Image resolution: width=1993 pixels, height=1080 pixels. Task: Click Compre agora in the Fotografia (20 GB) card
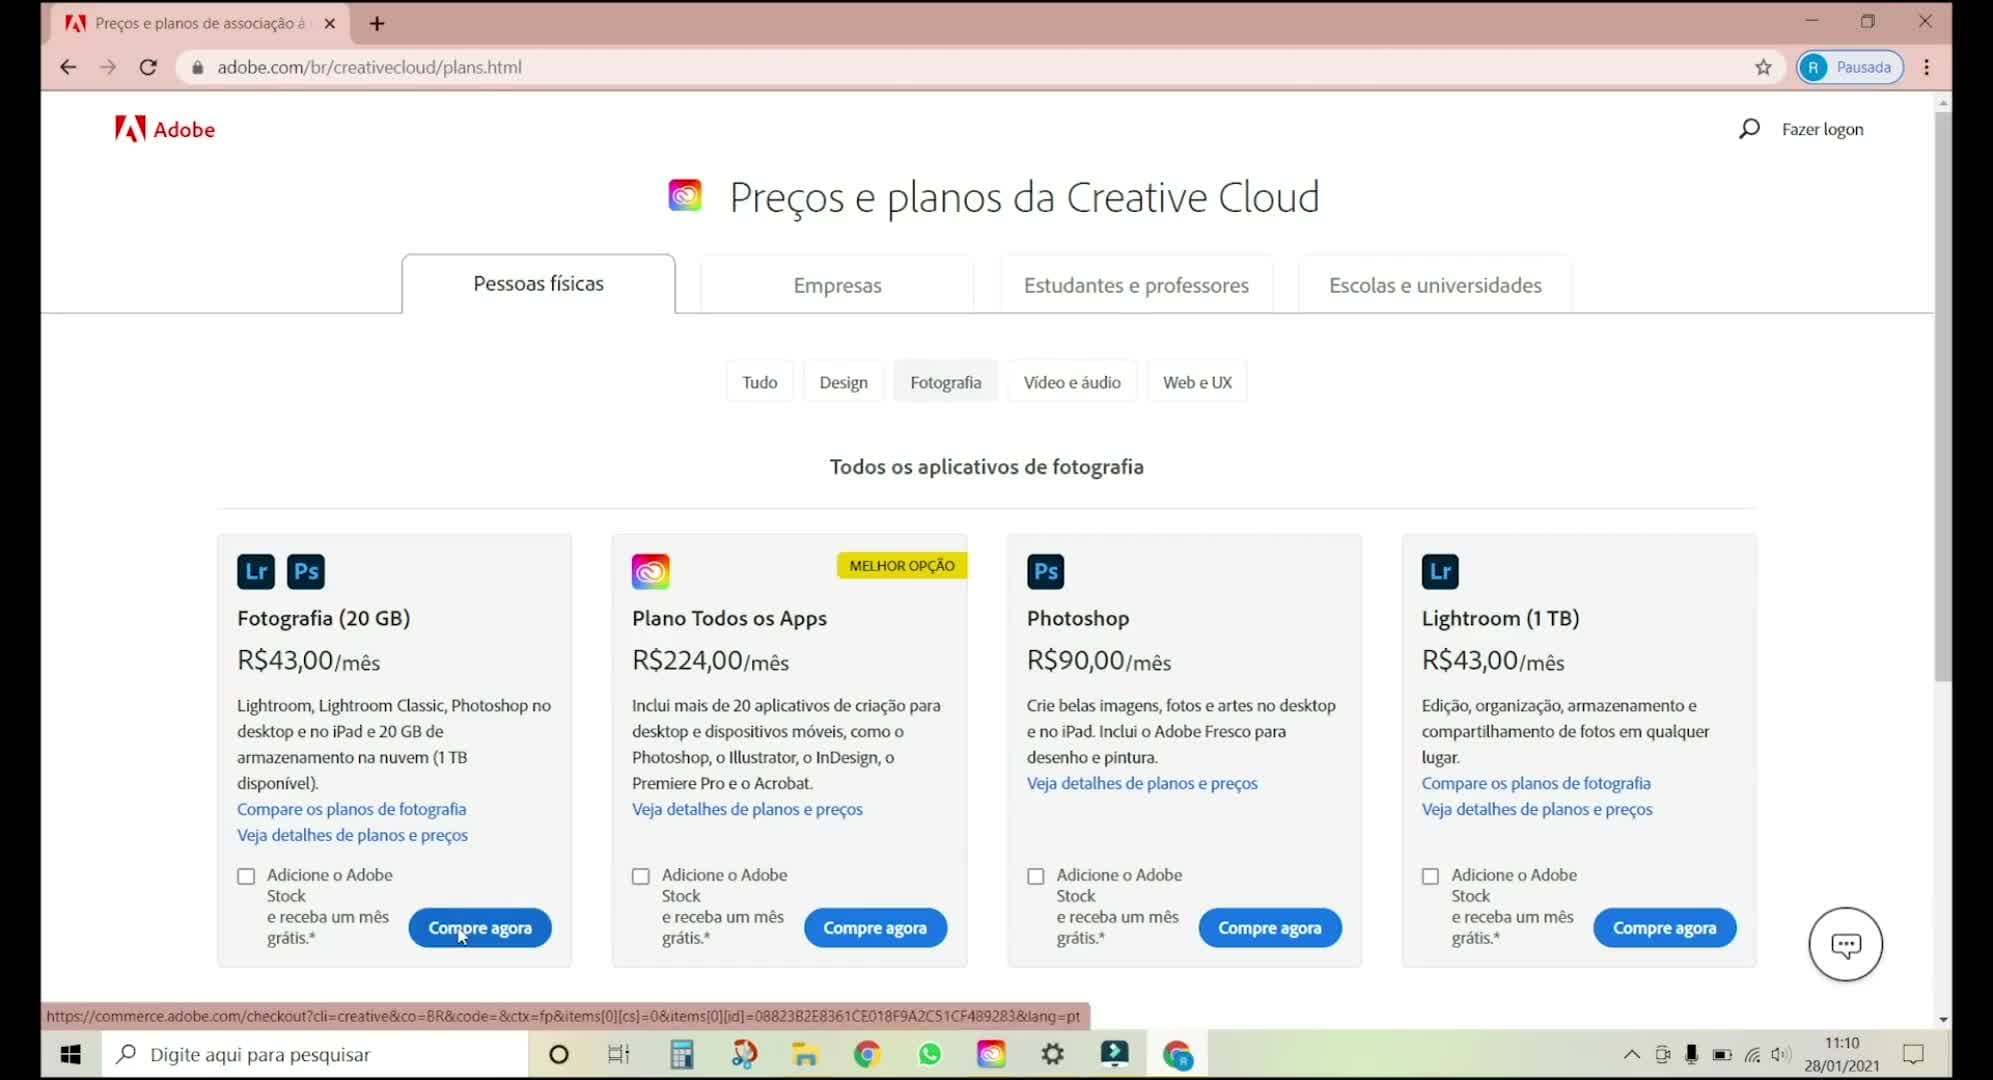480,928
